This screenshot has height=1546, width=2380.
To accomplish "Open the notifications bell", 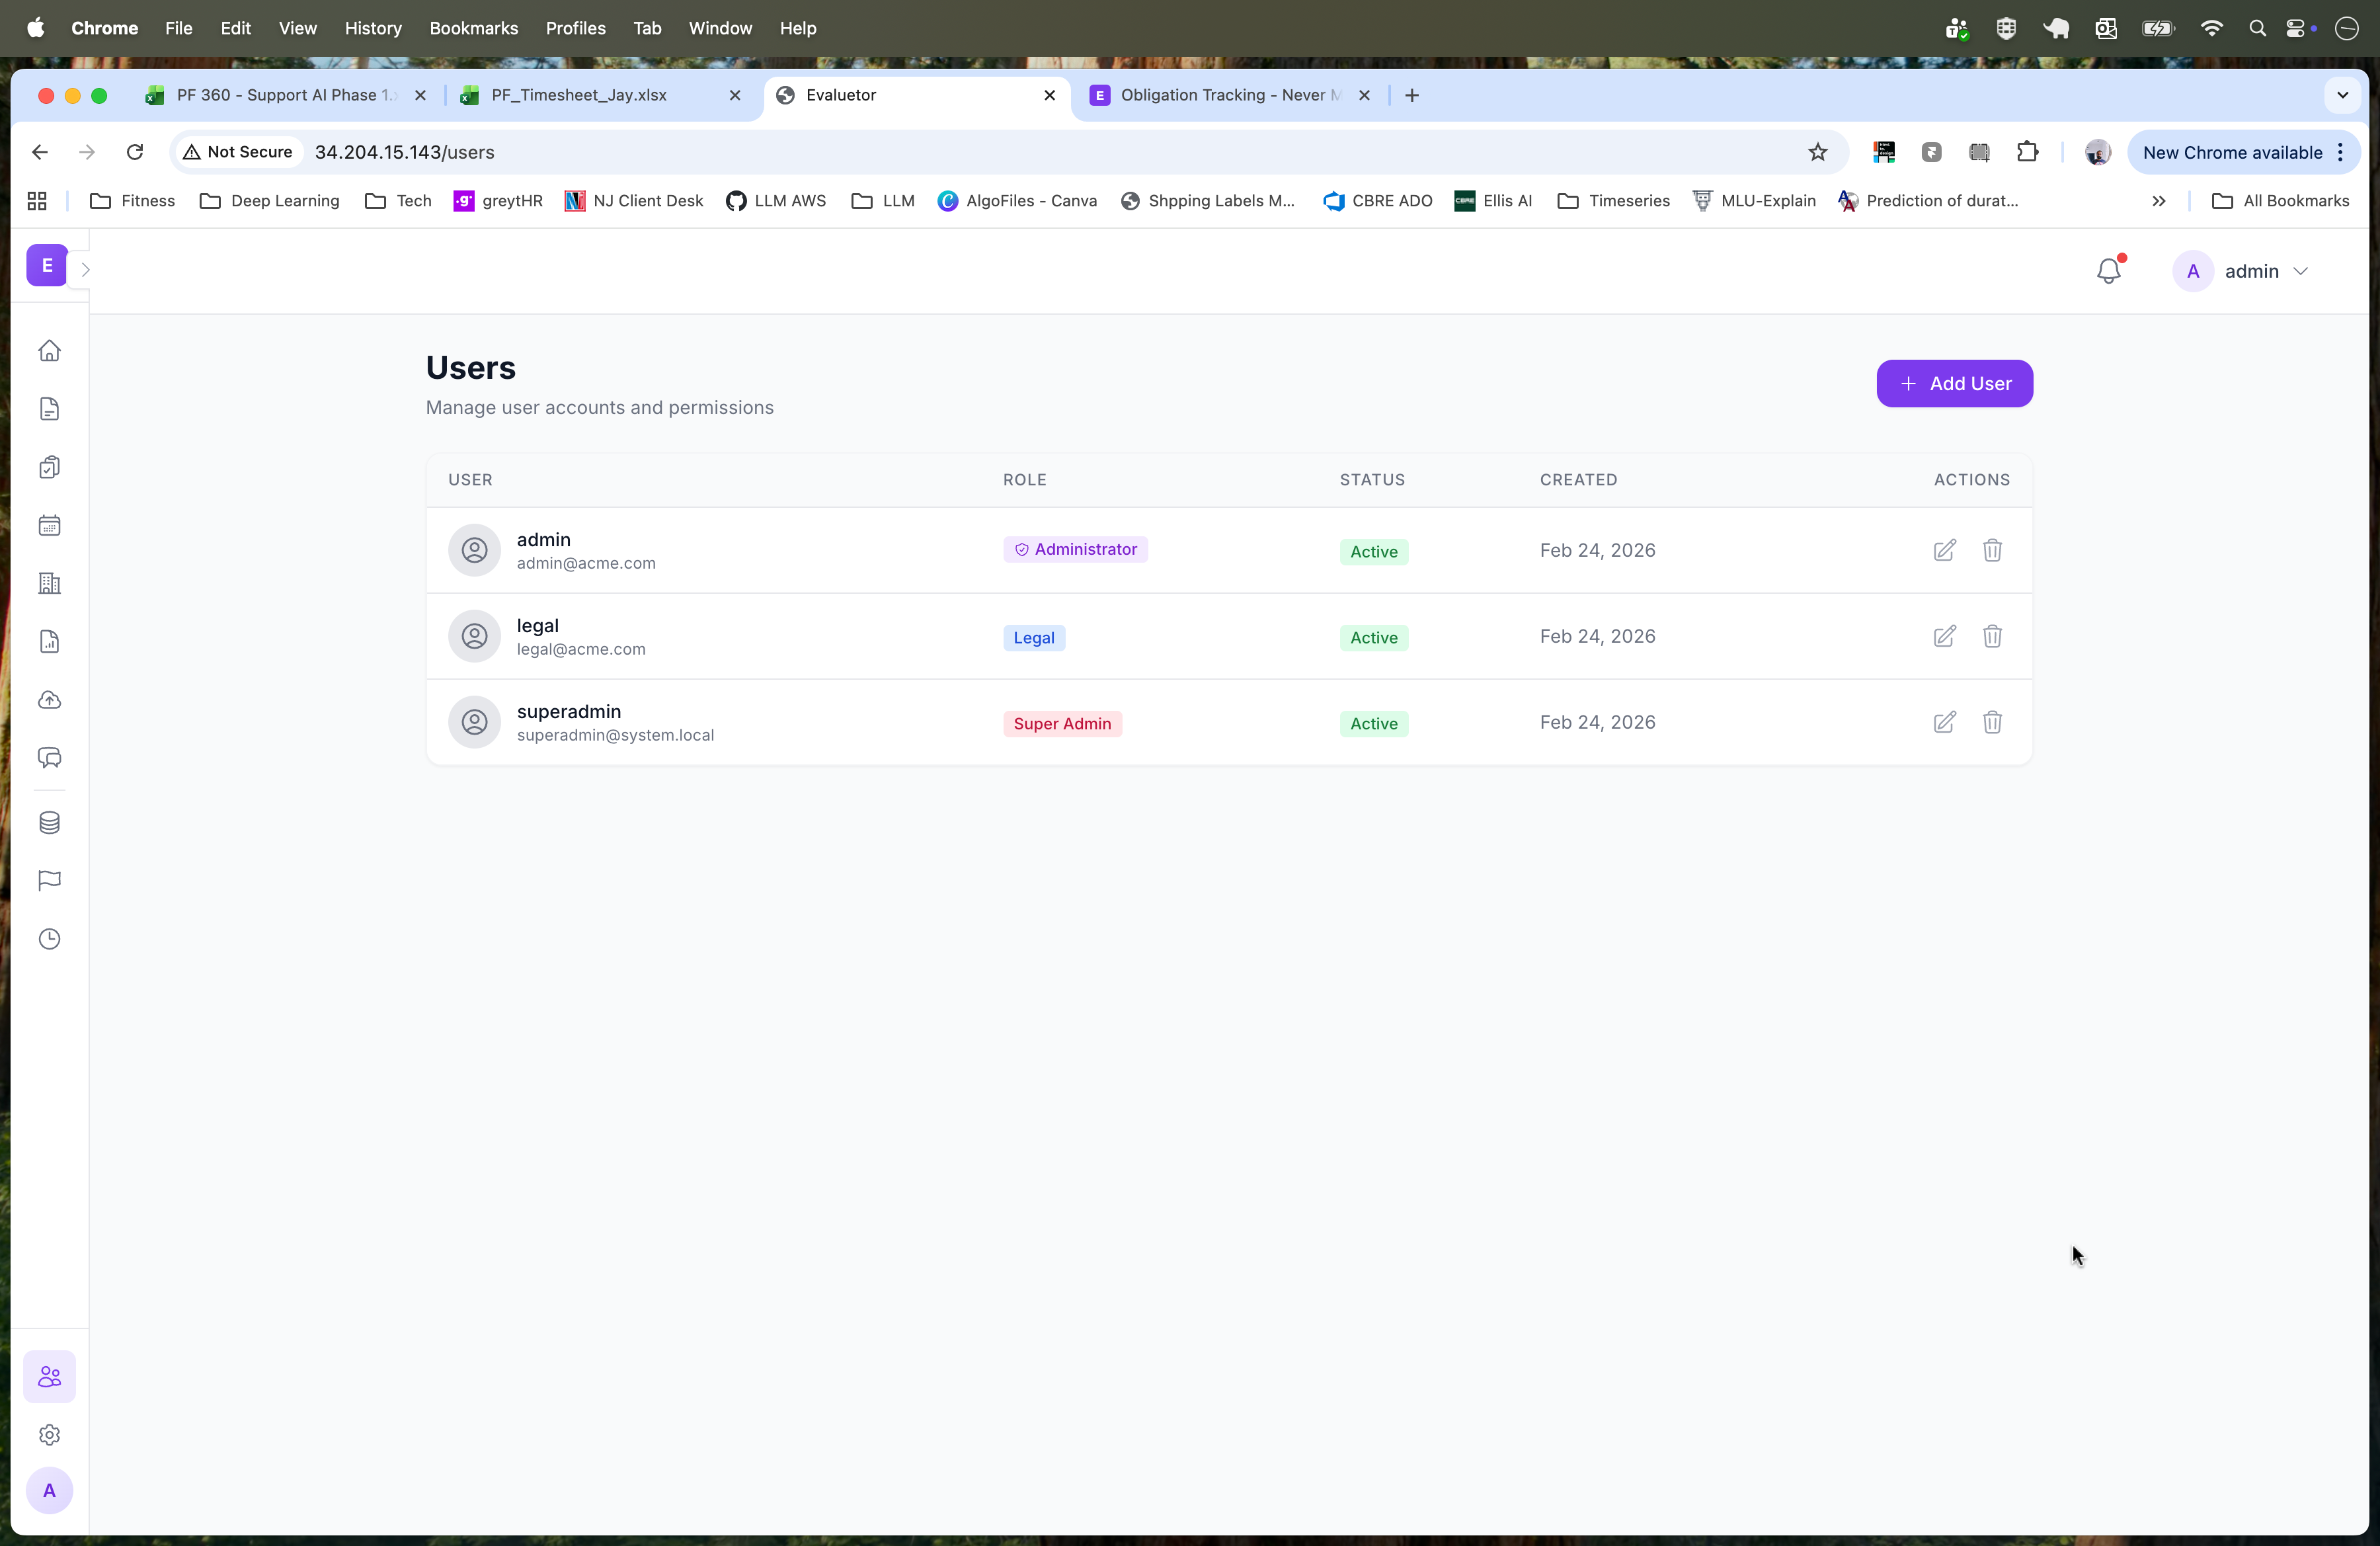I will pyautogui.click(x=2109, y=270).
